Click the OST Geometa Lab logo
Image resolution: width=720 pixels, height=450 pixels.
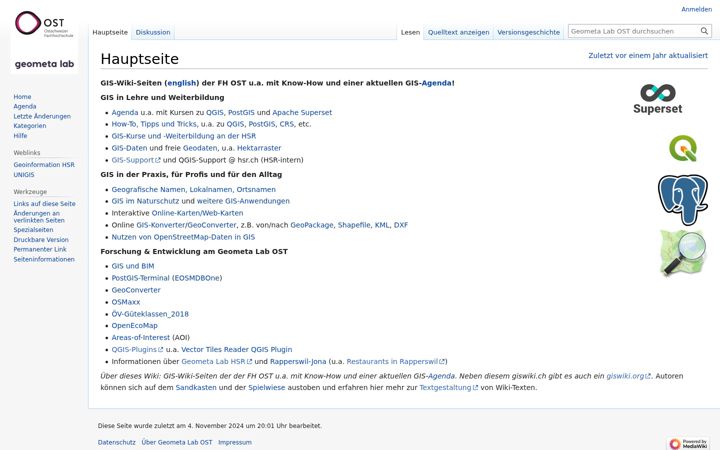[x=44, y=41]
